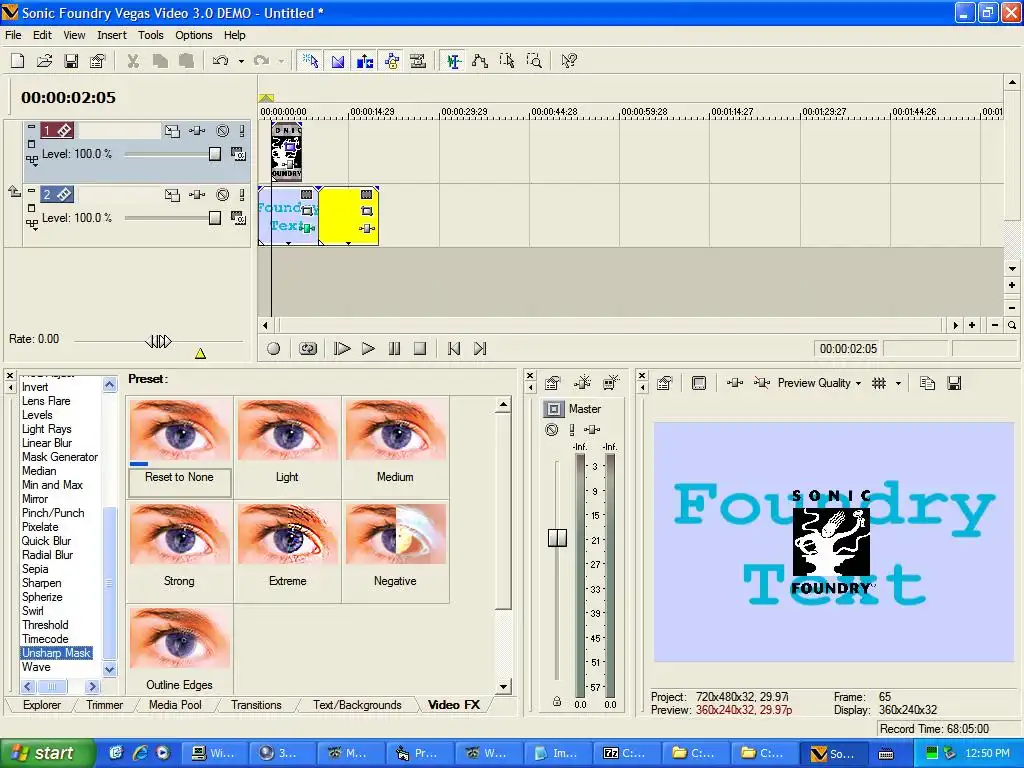Select the Normal Edit tool
Screen dimensions: 1024x768
pos(453,61)
